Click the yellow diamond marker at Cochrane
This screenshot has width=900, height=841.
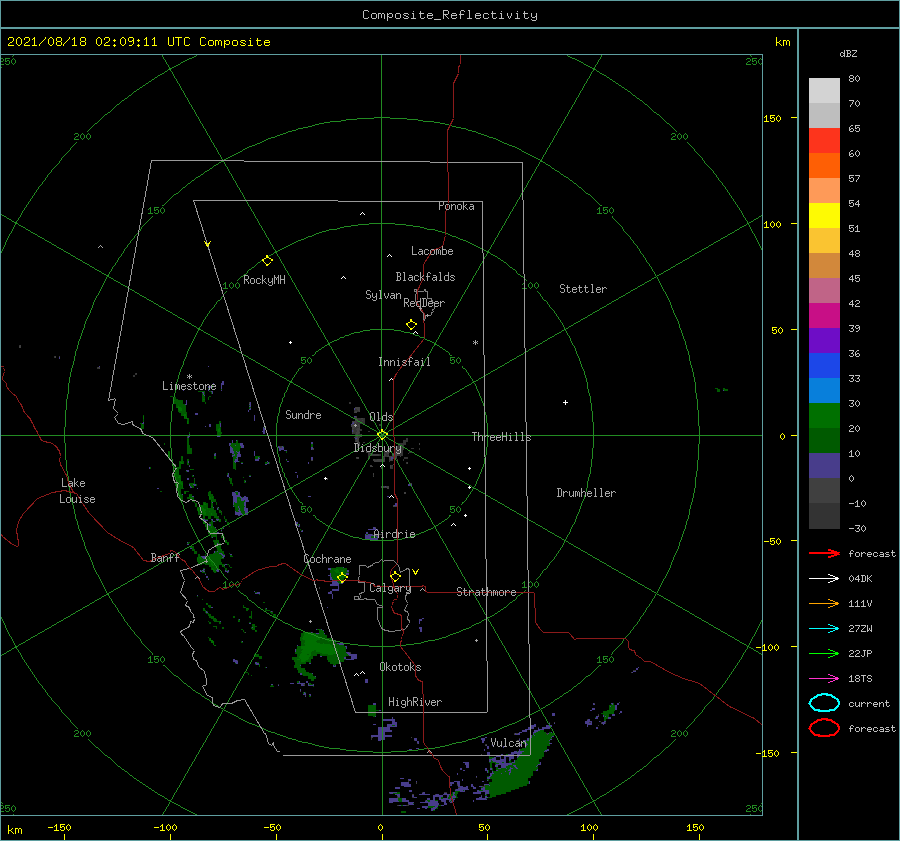click(x=342, y=577)
